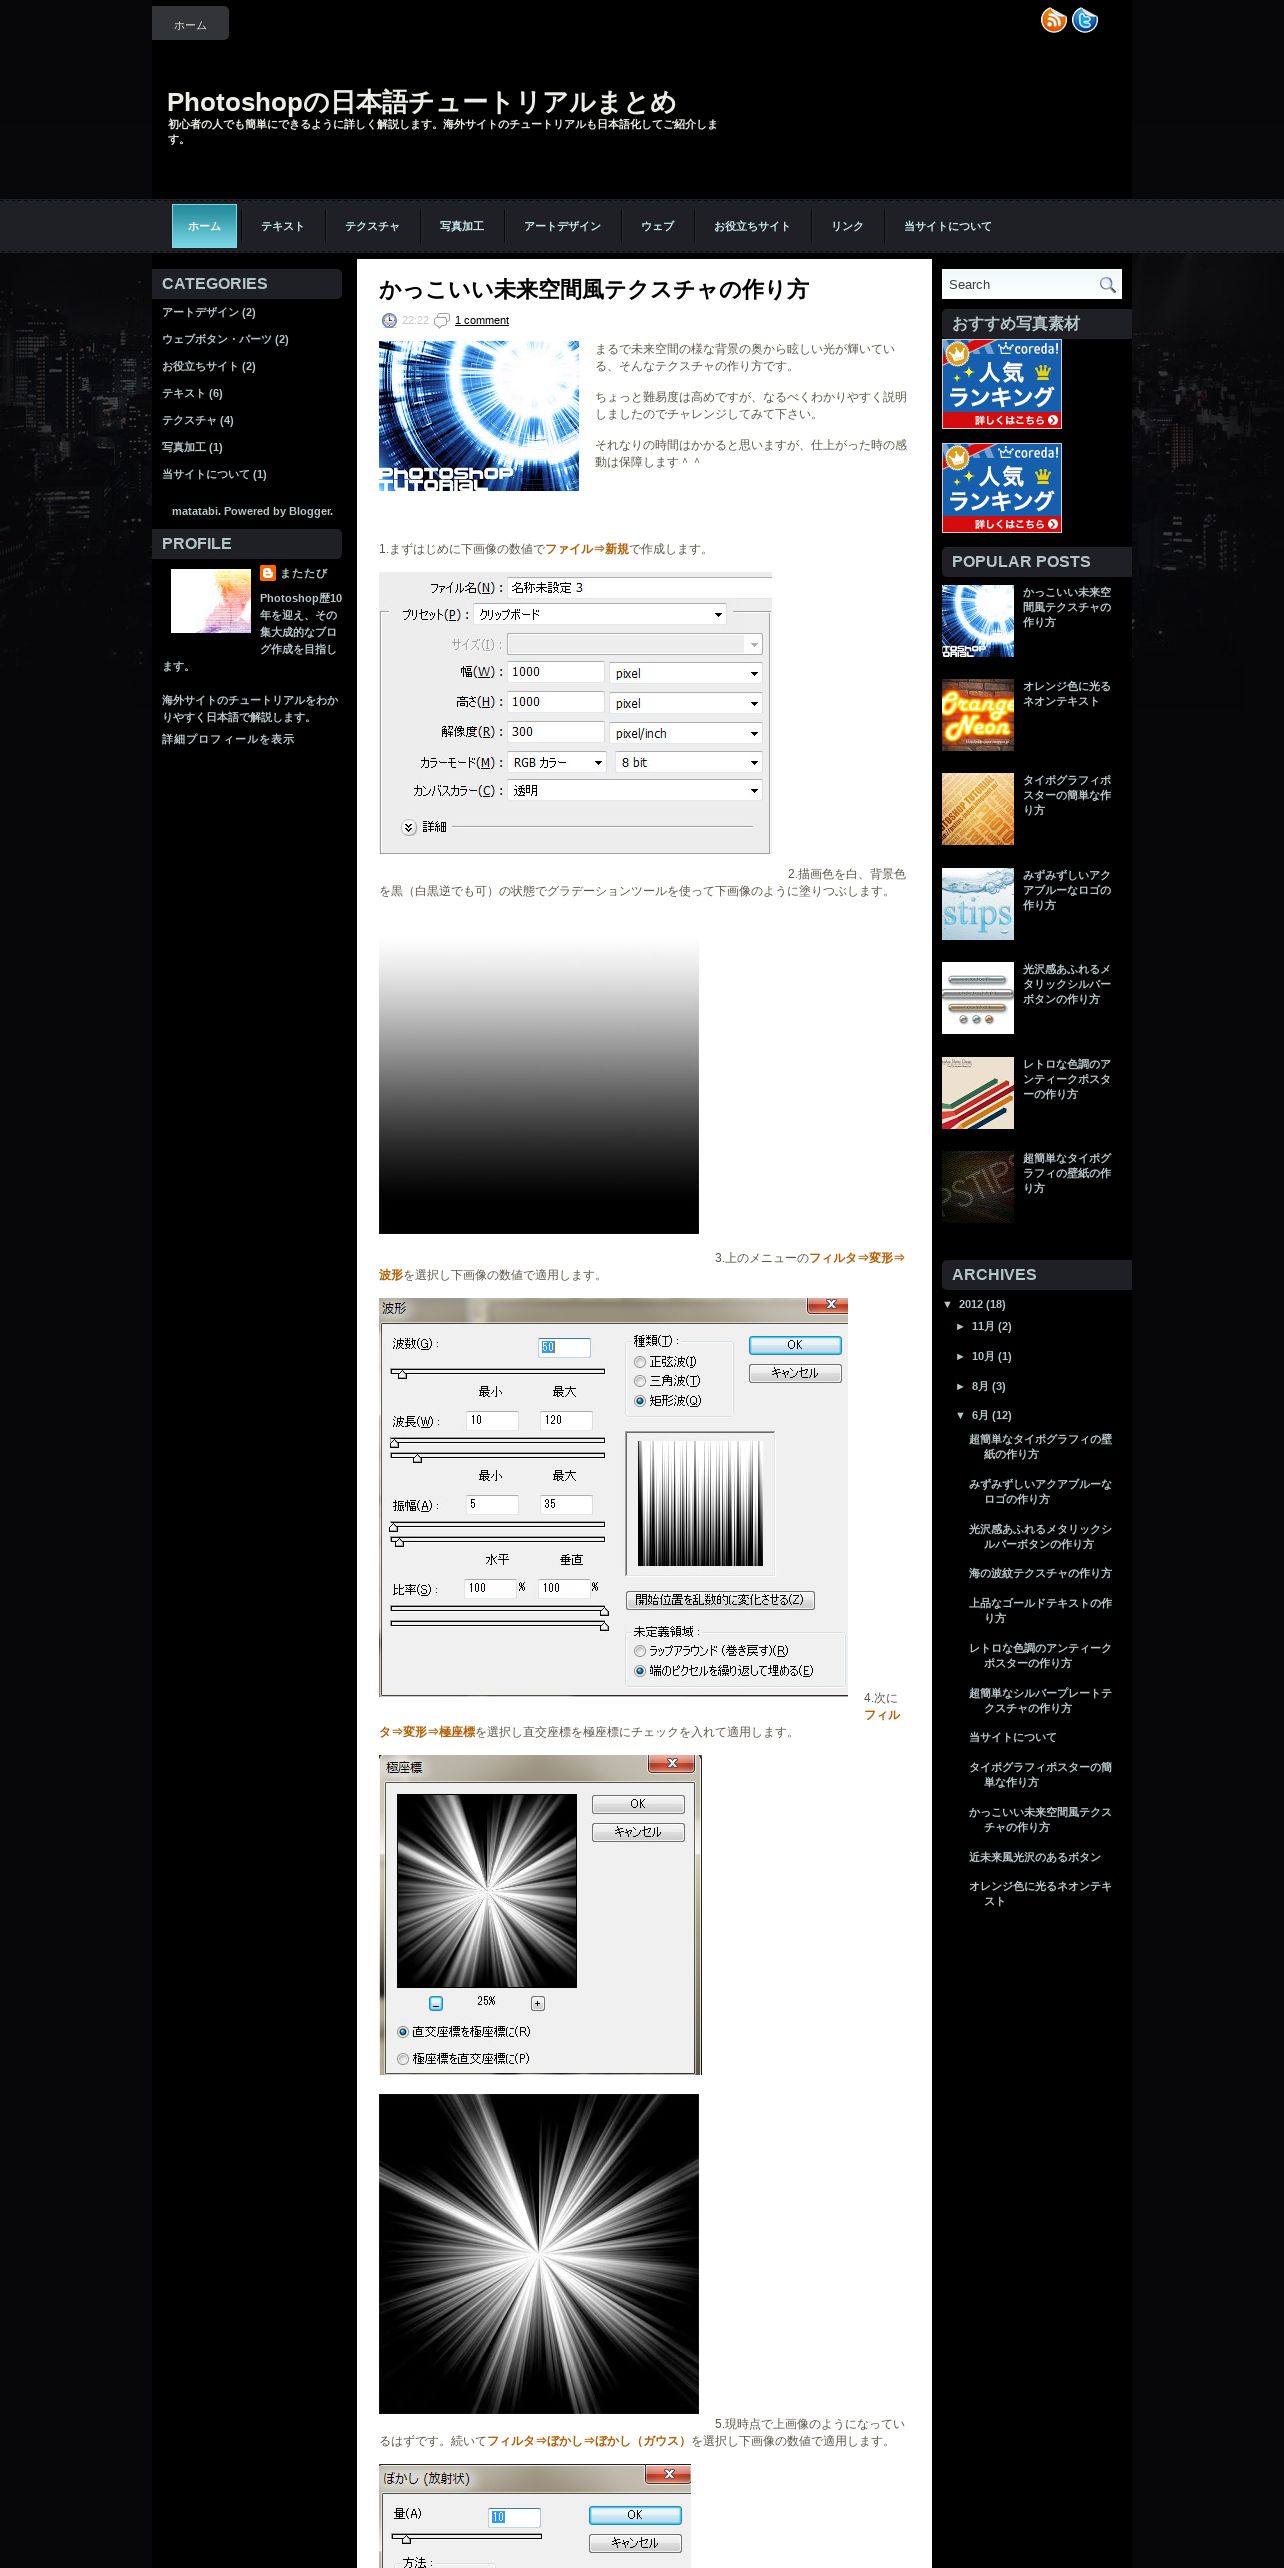The image size is (1284, 2568).
Task: Click キャンセル in the 波形 dialog
Action: pos(795,1373)
